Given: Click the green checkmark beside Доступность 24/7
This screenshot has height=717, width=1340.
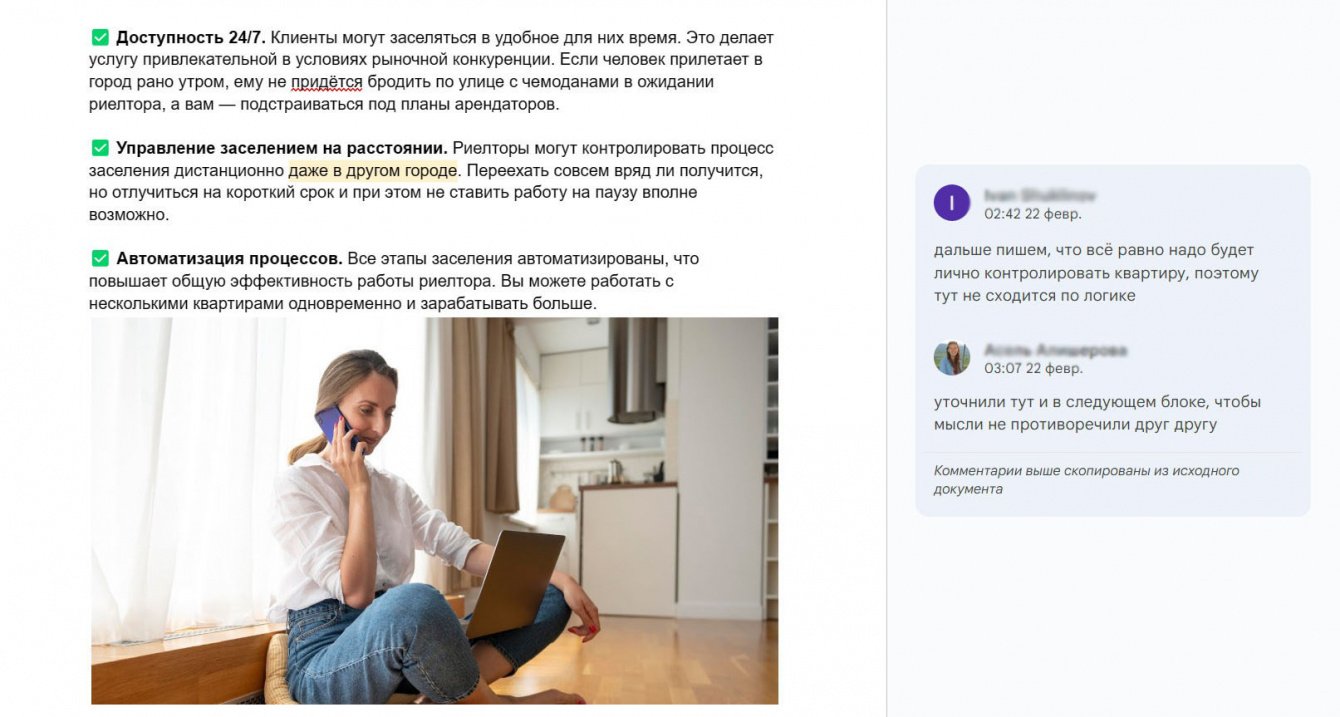Looking at the screenshot, I should (100, 38).
